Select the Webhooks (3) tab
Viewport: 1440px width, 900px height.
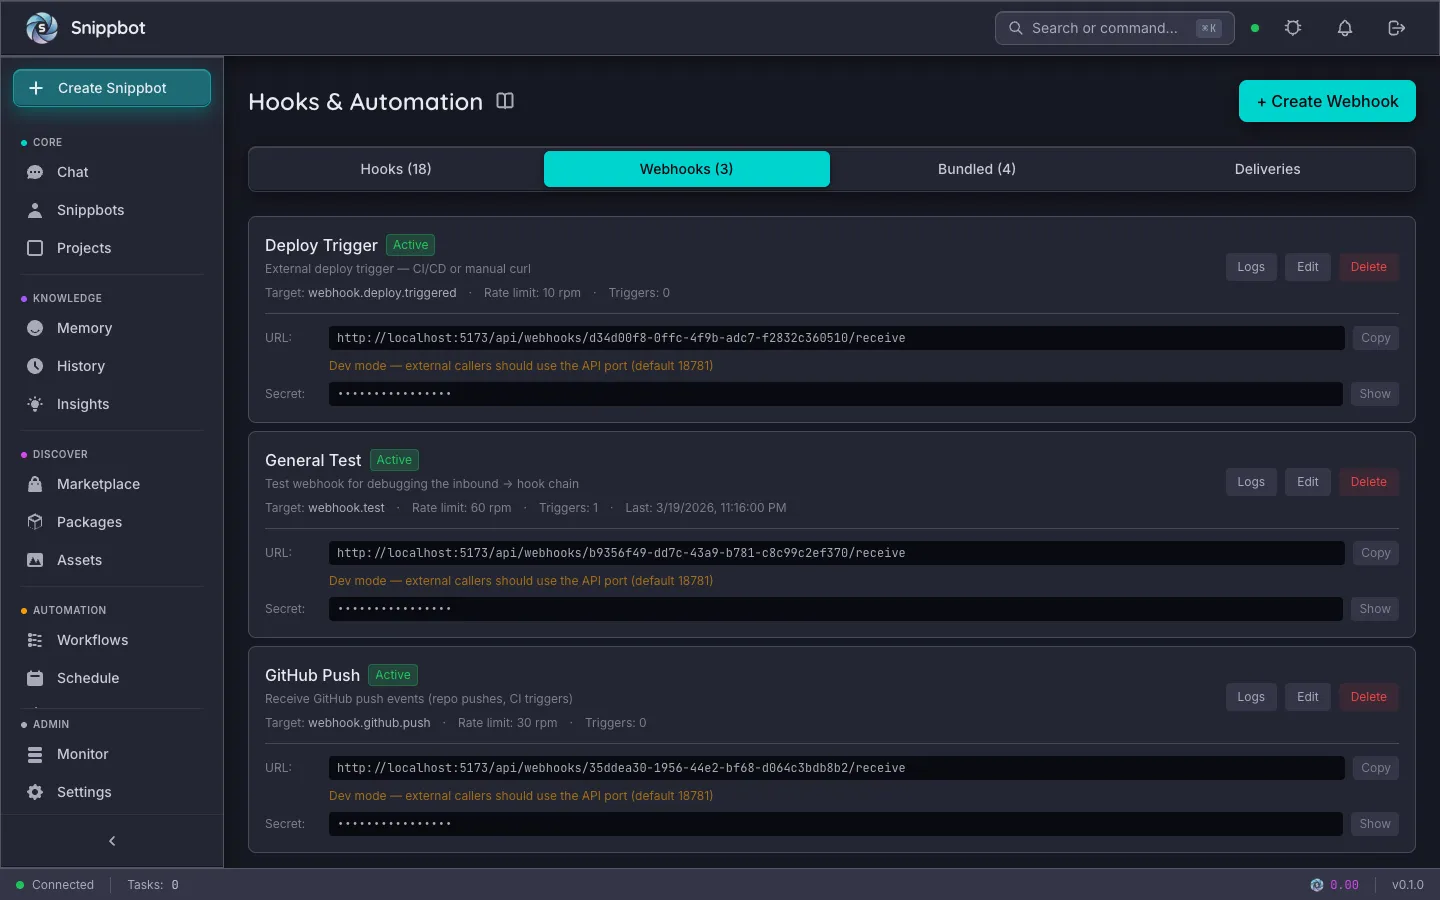click(687, 169)
